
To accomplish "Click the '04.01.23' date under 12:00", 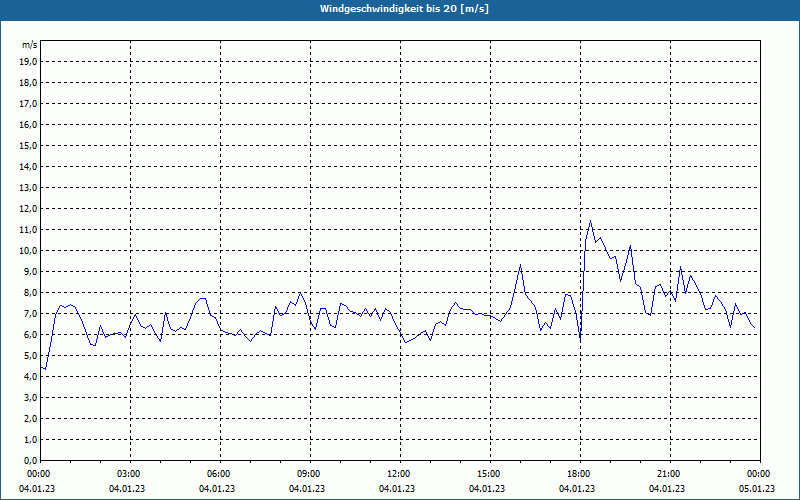I will point(397,489).
